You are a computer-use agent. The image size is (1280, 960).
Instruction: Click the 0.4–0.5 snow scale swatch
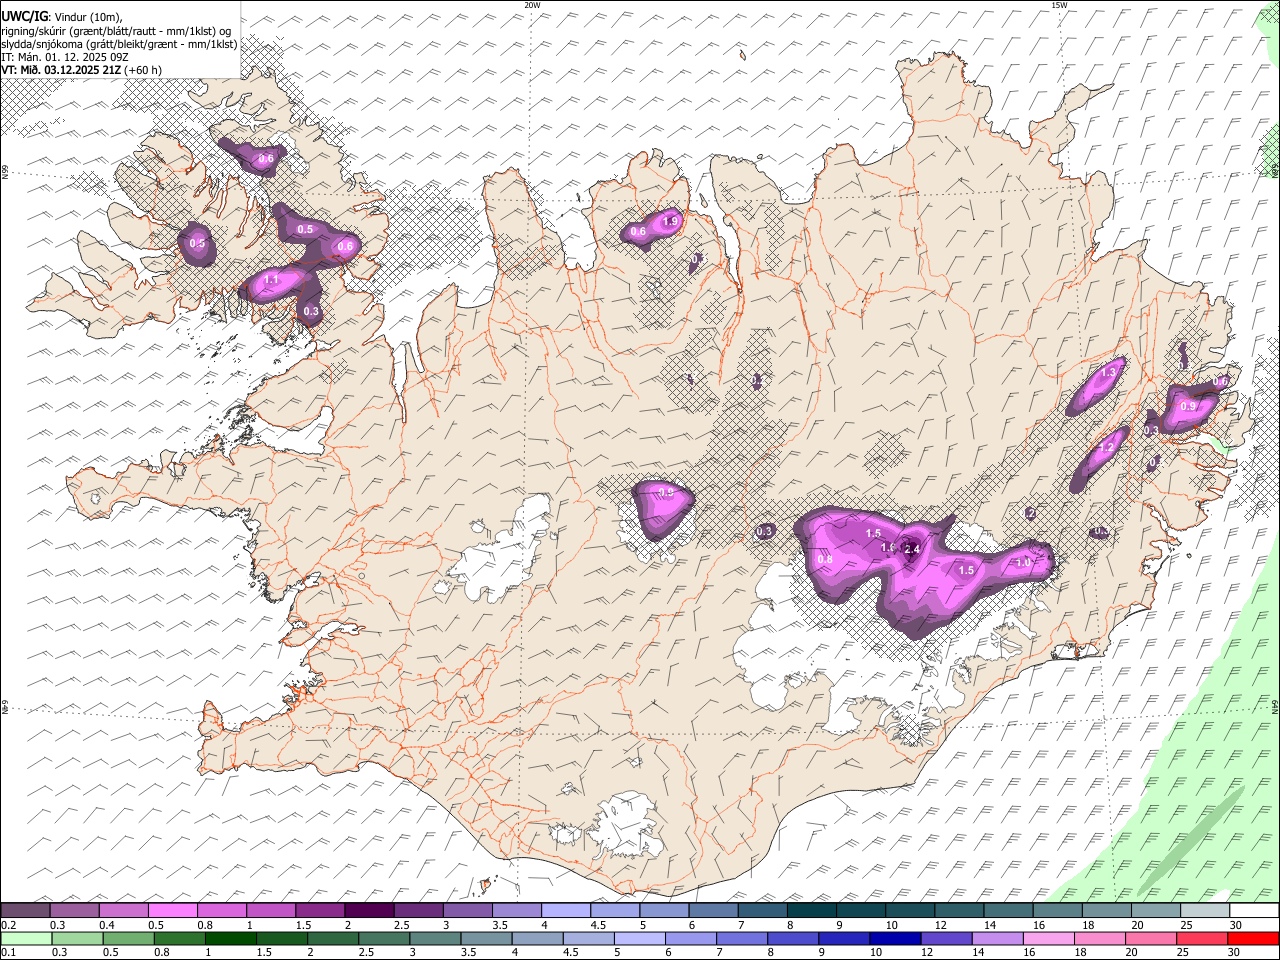(x=123, y=910)
